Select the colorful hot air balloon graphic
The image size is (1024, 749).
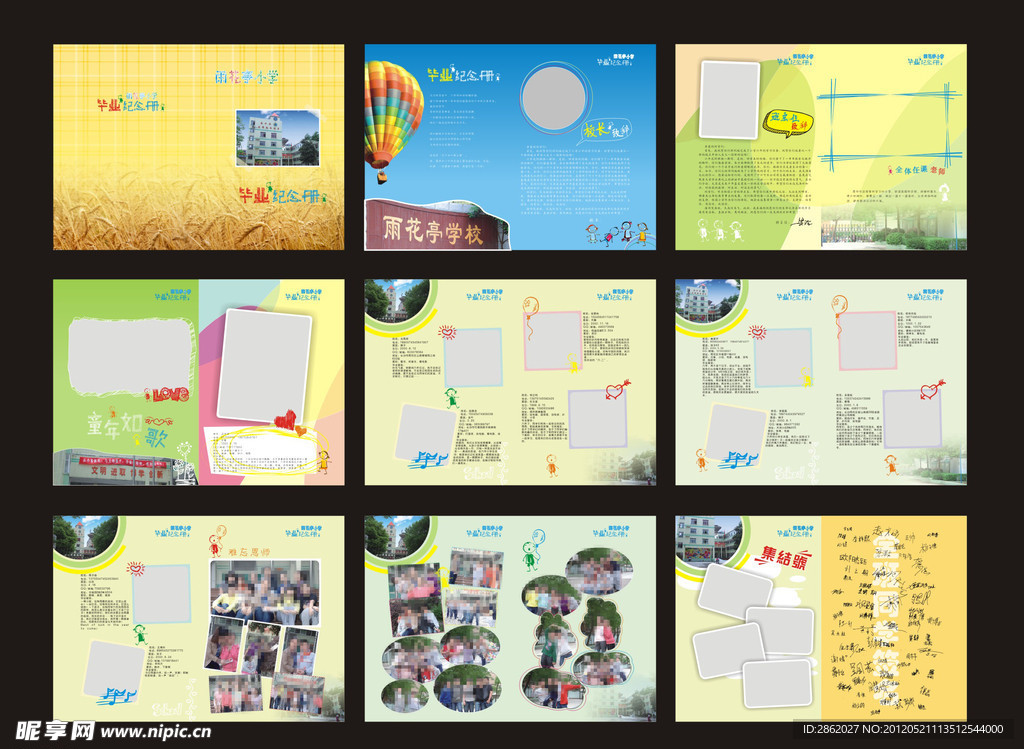click(392, 121)
